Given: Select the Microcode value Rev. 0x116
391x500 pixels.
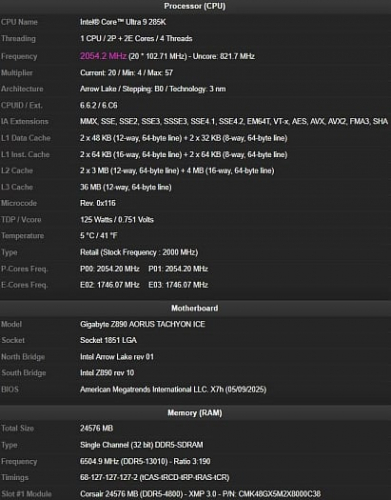Looking at the screenshot, I should click(98, 203).
